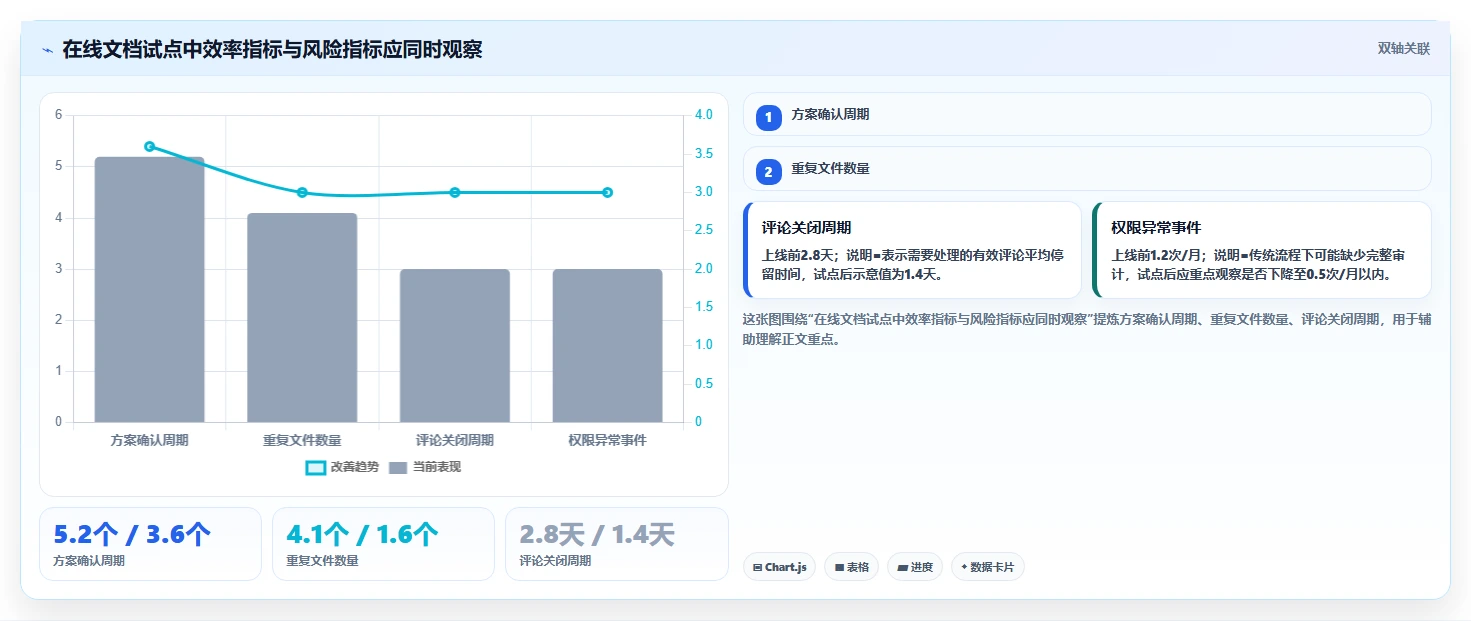Click the left axis value 1

coord(58,371)
